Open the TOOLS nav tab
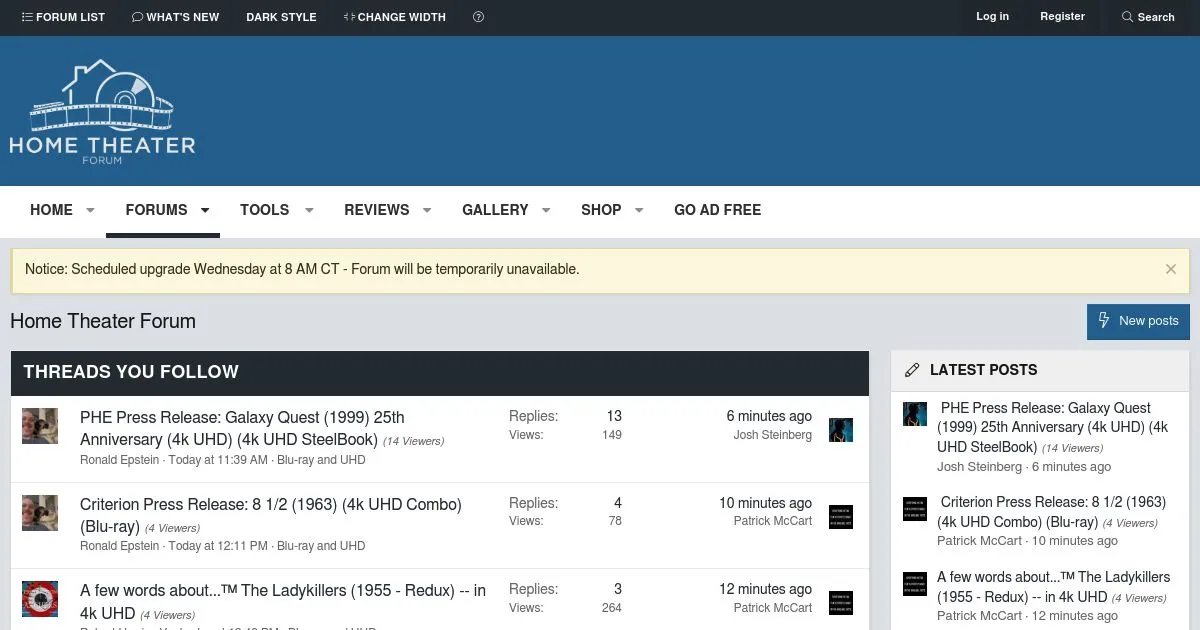This screenshot has height=630, width=1200. 264,210
